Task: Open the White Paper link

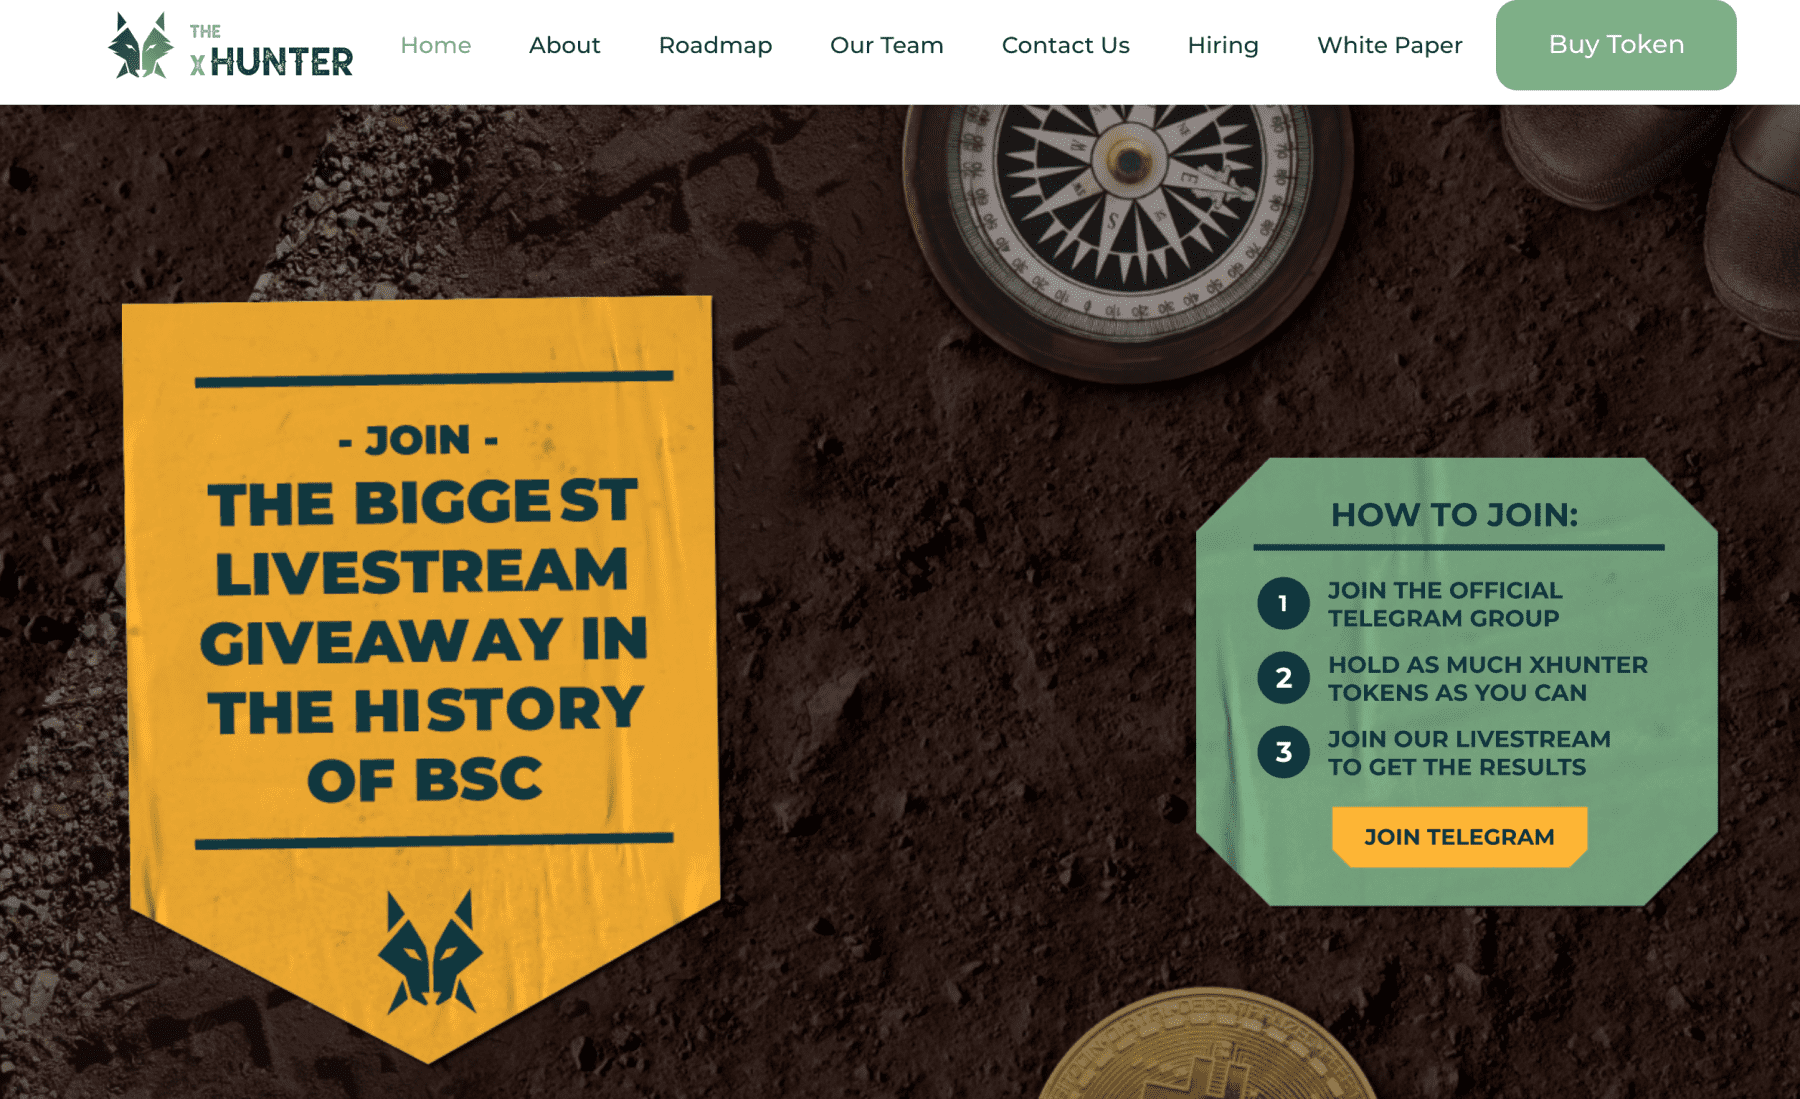Action: (x=1389, y=45)
